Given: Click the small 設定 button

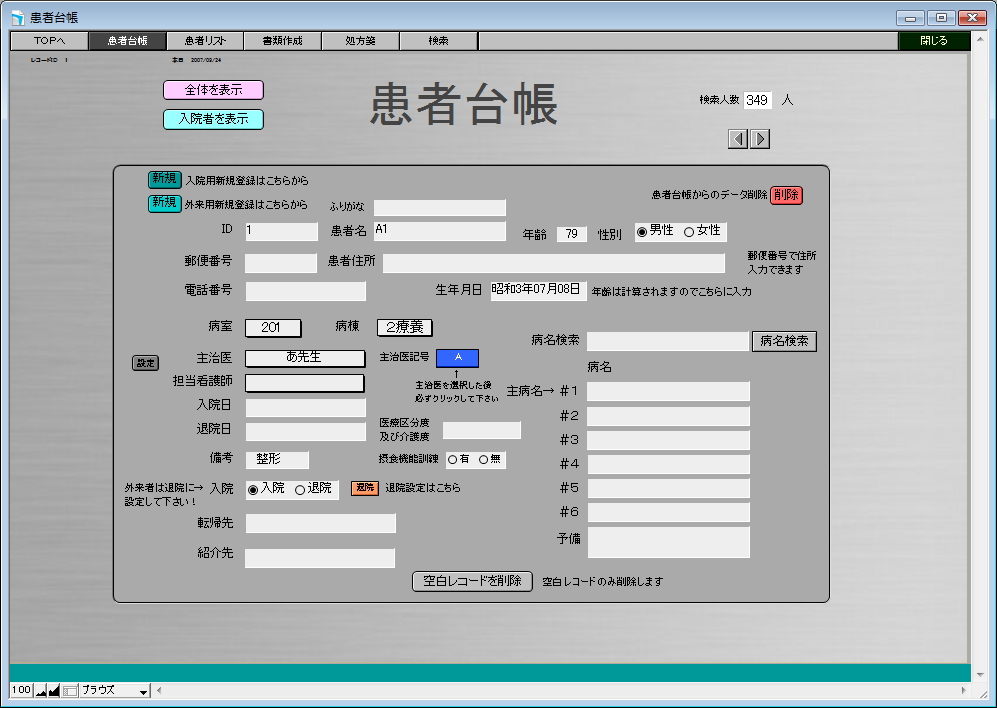Looking at the screenshot, I should click(145, 363).
